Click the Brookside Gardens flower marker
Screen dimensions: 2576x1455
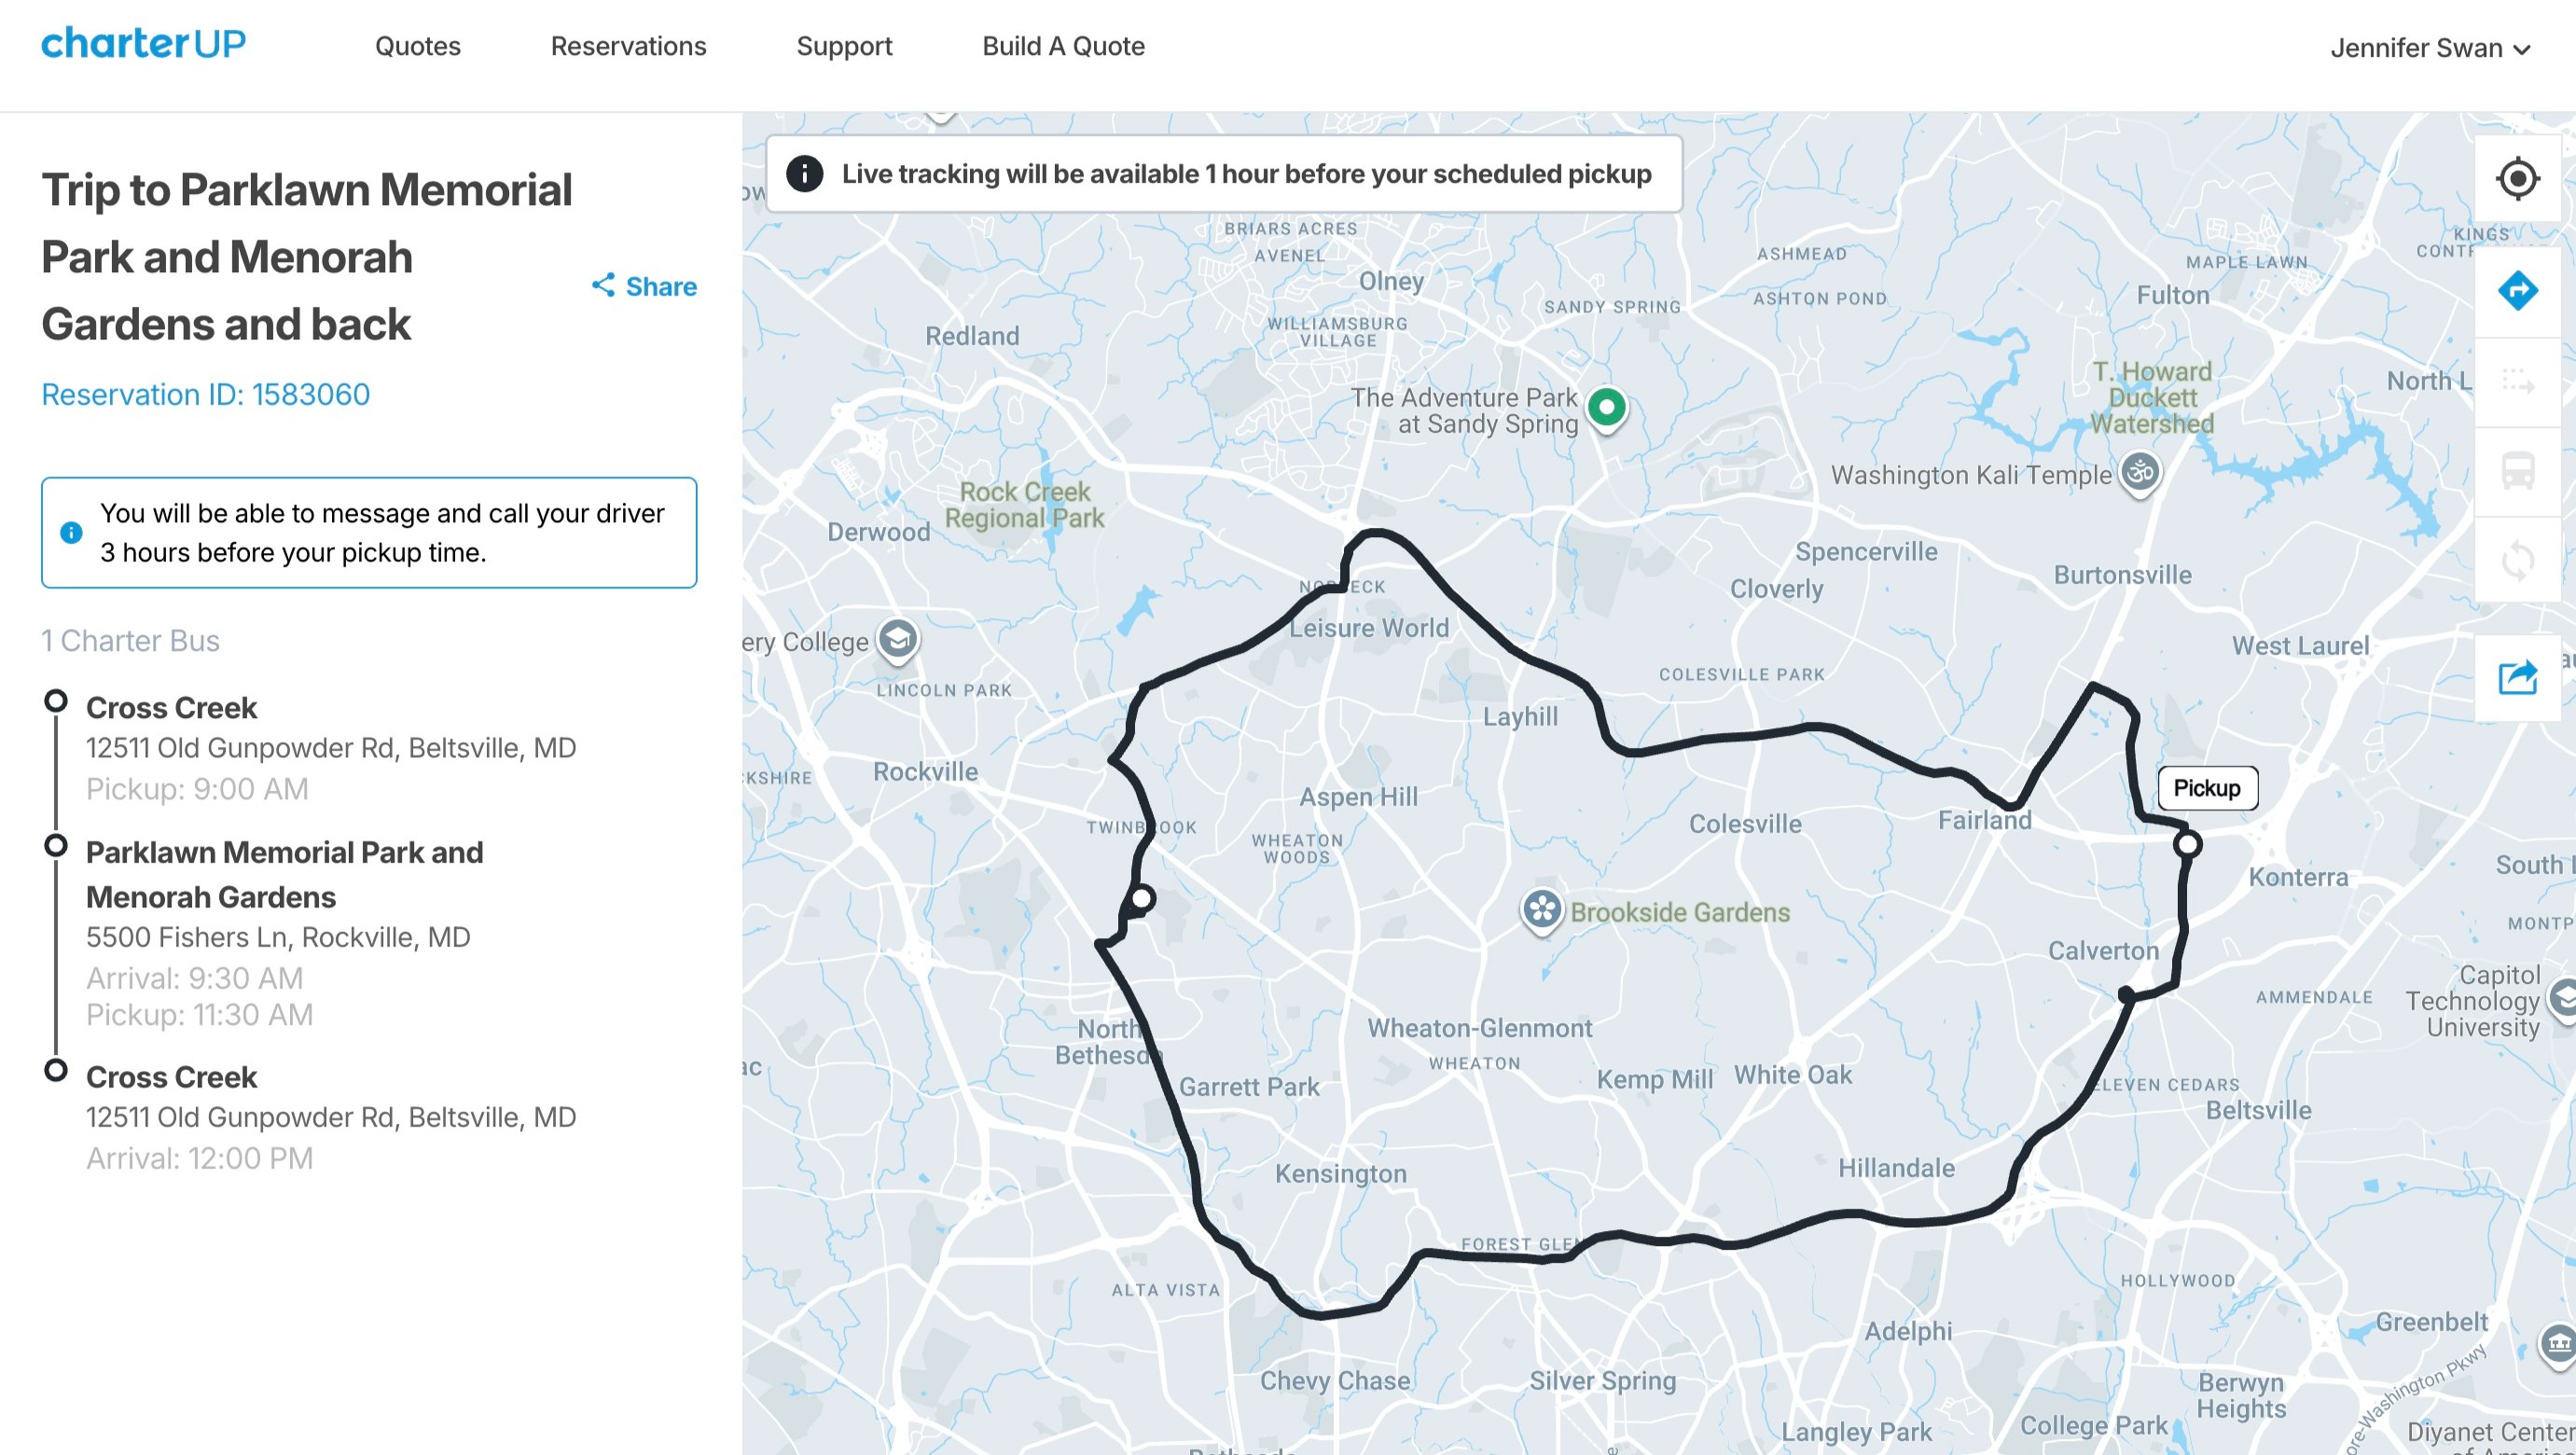coord(1541,911)
